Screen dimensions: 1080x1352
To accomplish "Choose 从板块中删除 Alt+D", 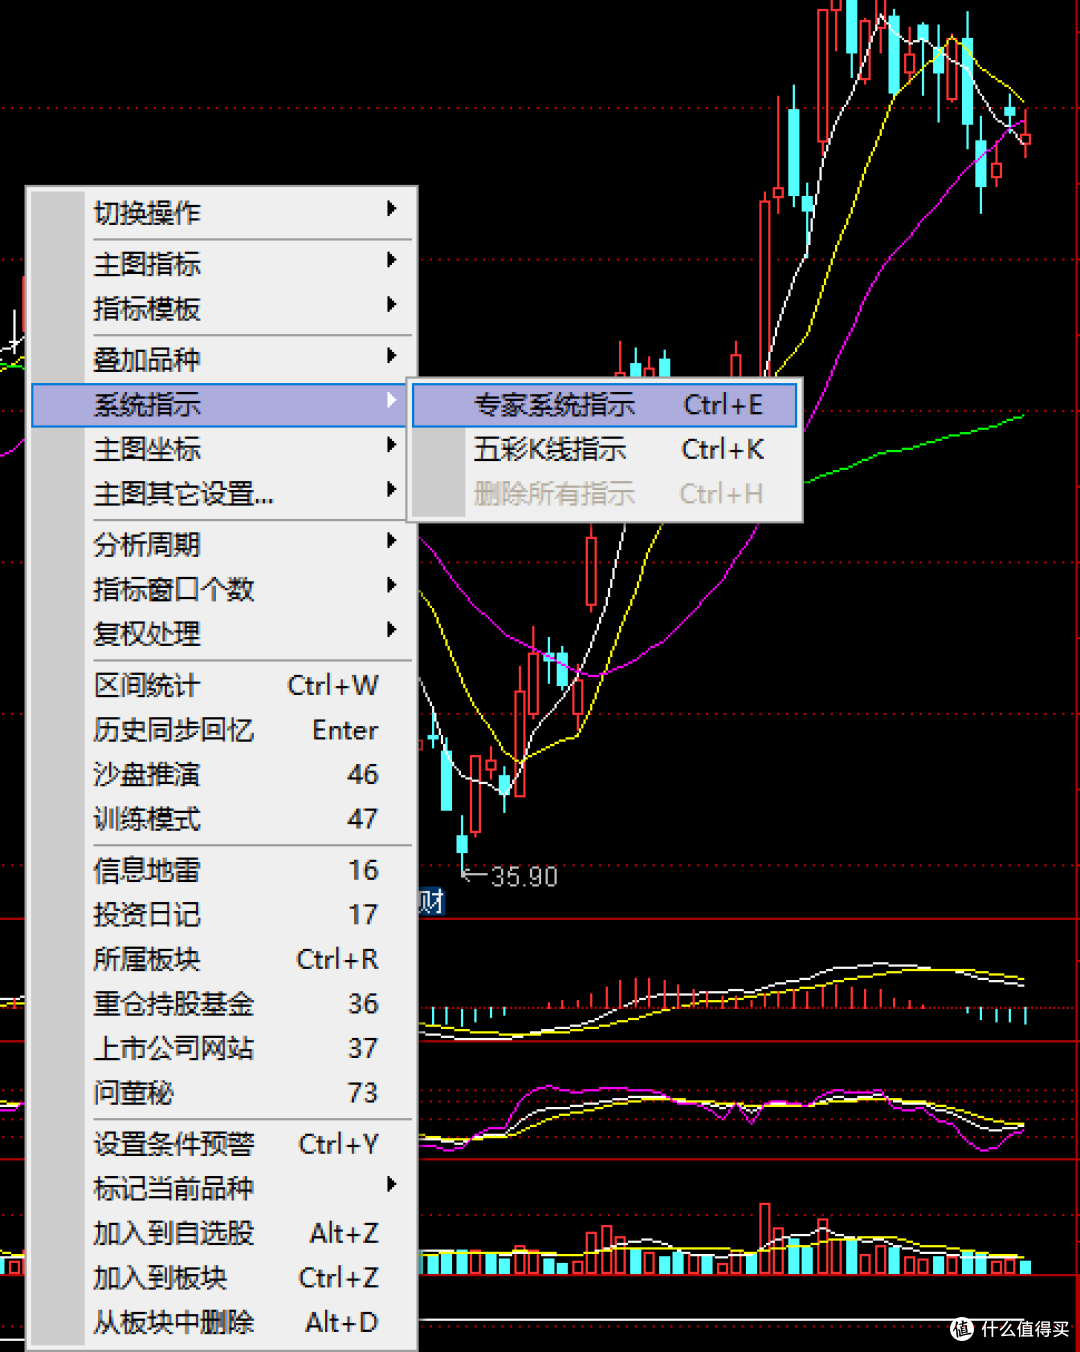I will pyautogui.click(x=223, y=1322).
